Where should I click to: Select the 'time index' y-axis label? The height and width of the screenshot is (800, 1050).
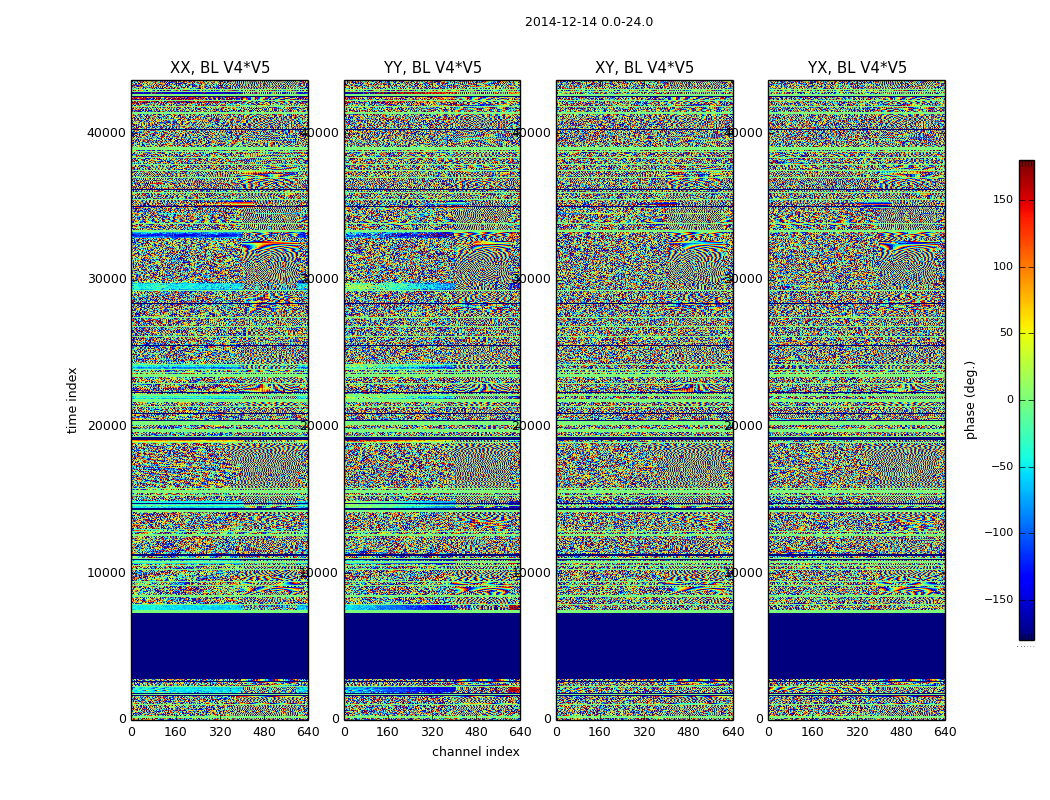[x=72, y=400]
